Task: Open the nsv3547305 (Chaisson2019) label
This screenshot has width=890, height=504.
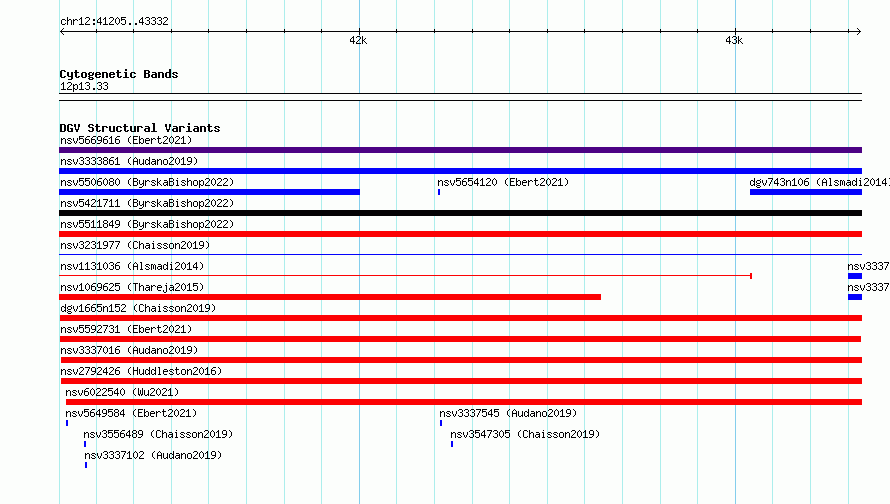Action: (x=525, y=434)
